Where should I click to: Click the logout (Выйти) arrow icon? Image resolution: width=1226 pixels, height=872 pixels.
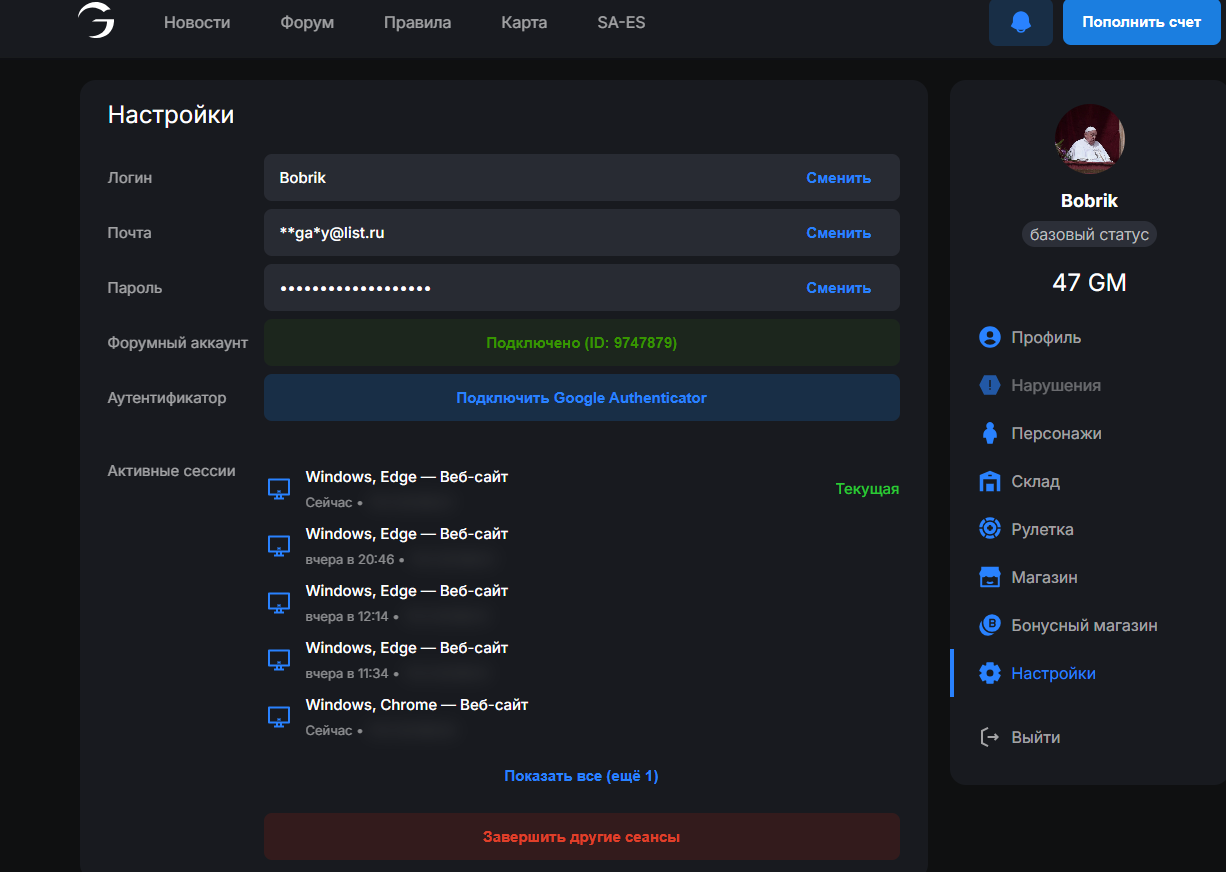(x=989, y=737)
